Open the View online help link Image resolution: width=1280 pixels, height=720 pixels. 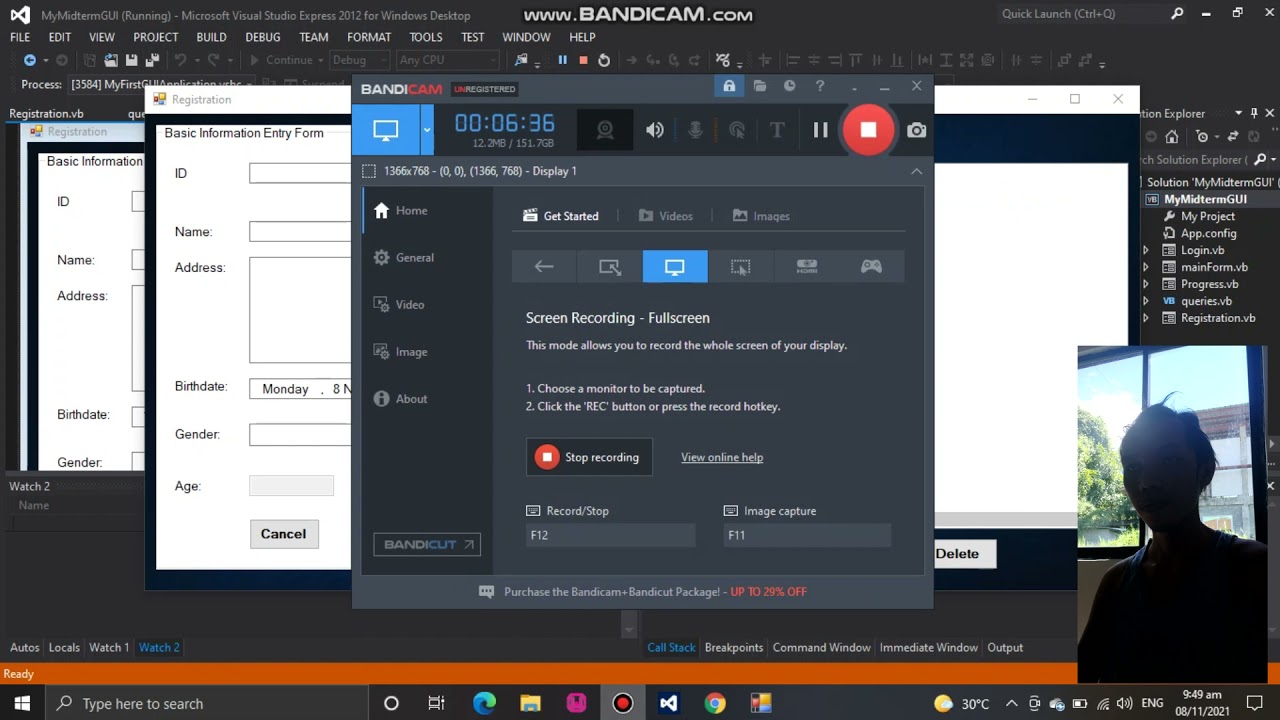[722, 457]
